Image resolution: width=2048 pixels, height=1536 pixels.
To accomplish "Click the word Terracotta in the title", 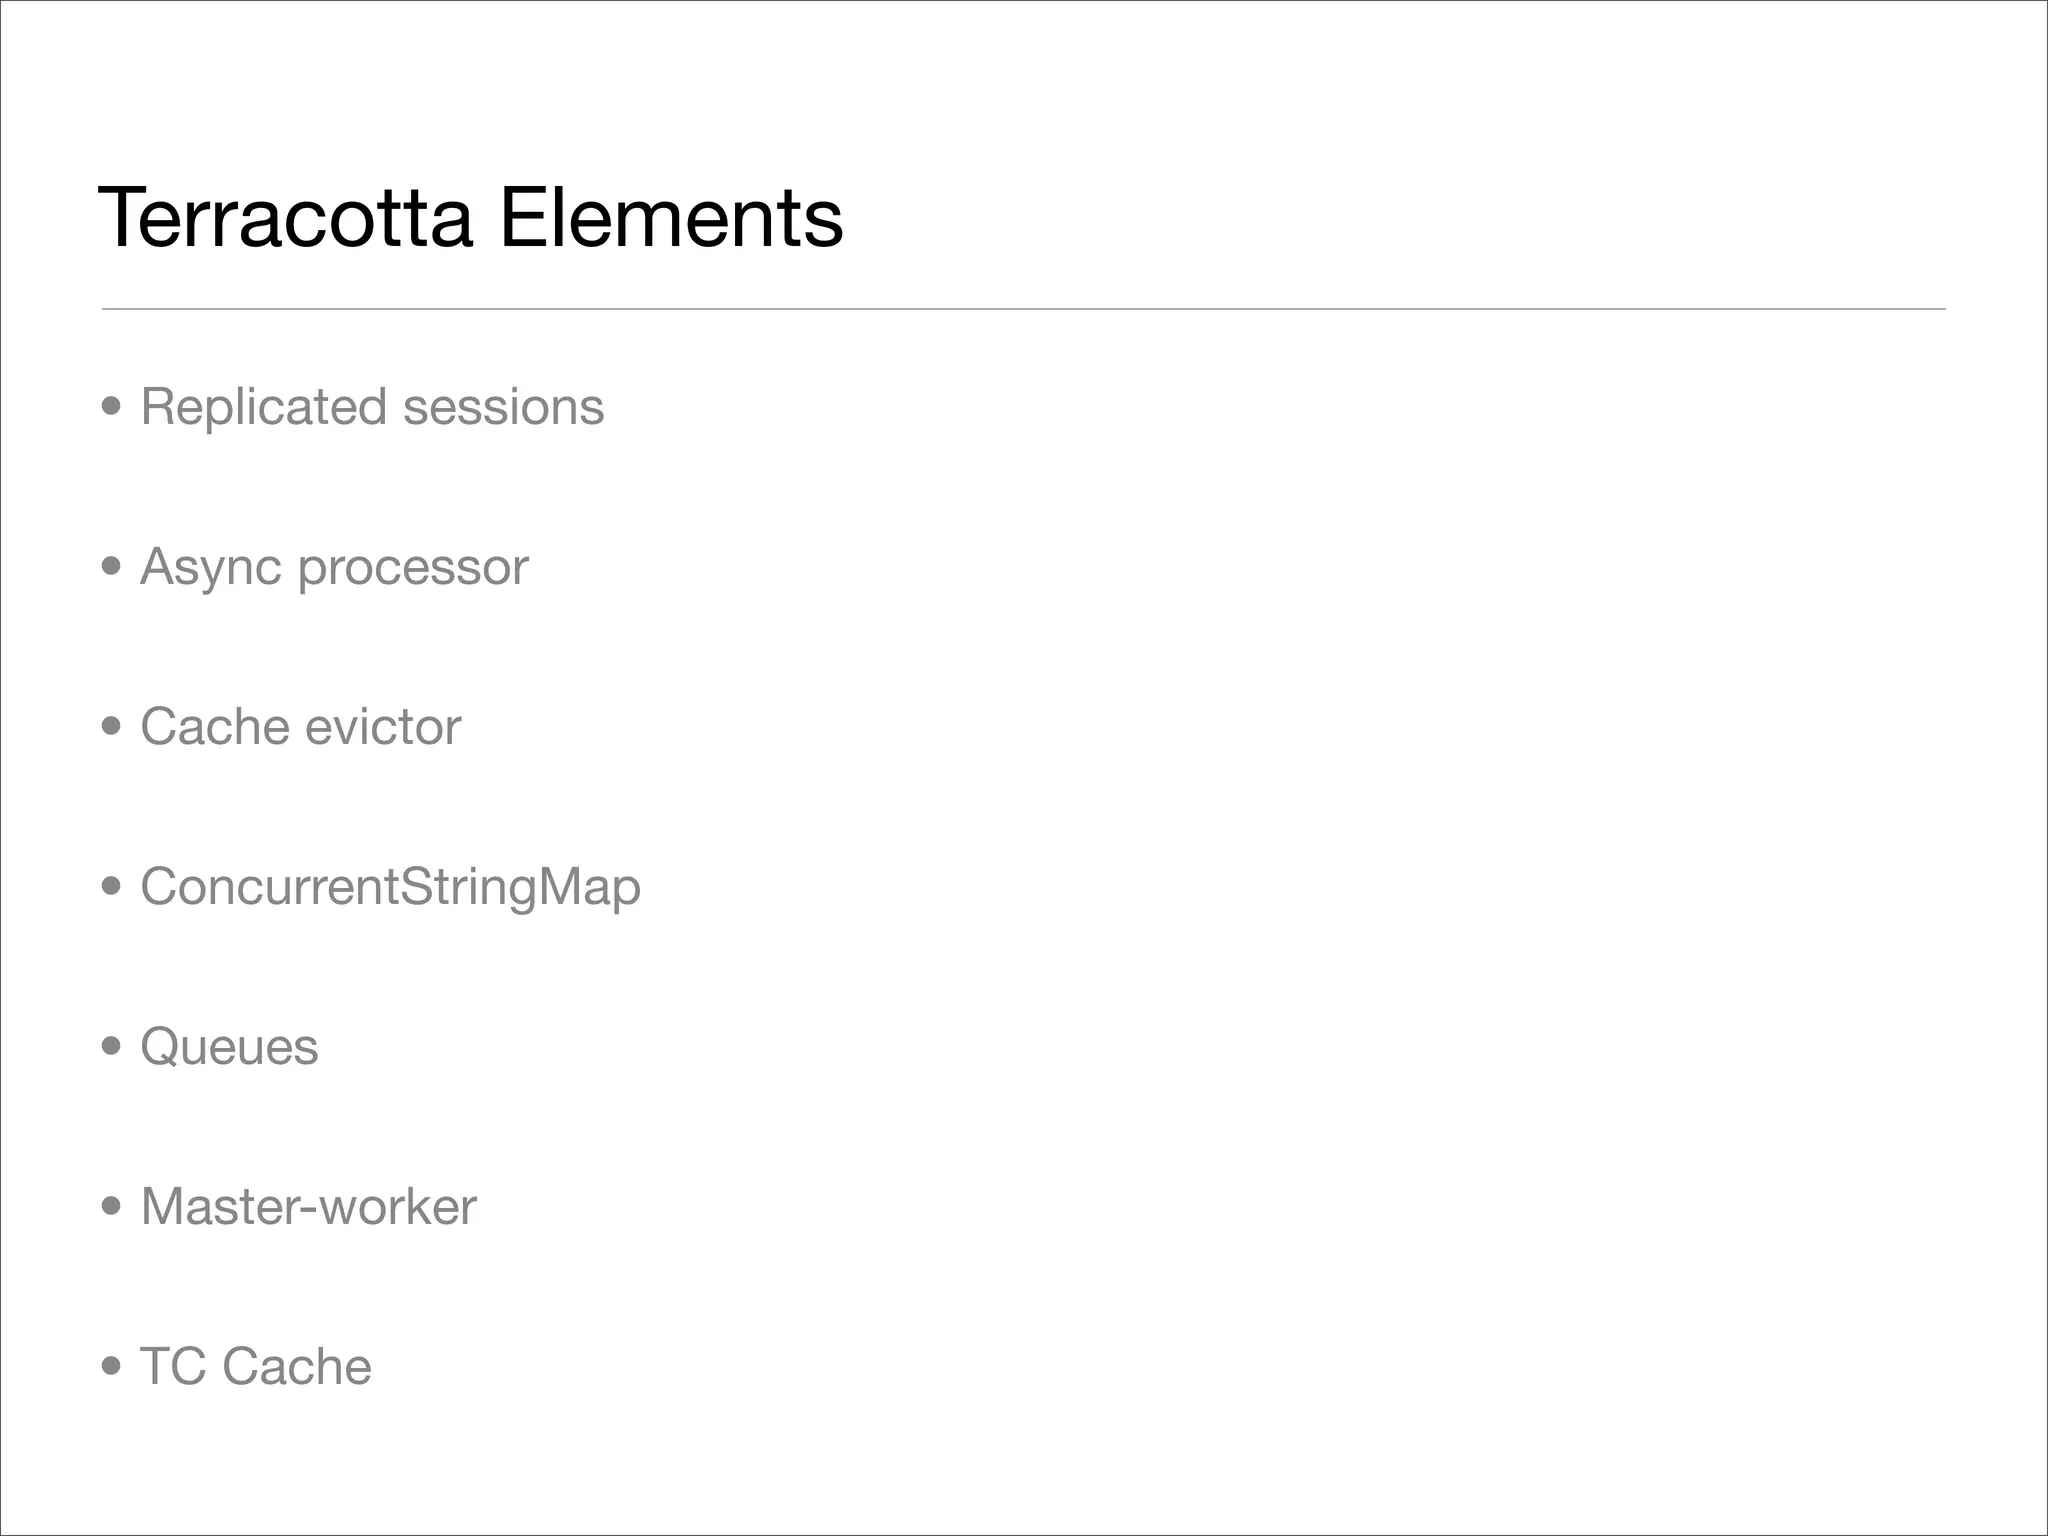I will pyautogui.click(x=285, y=218).
